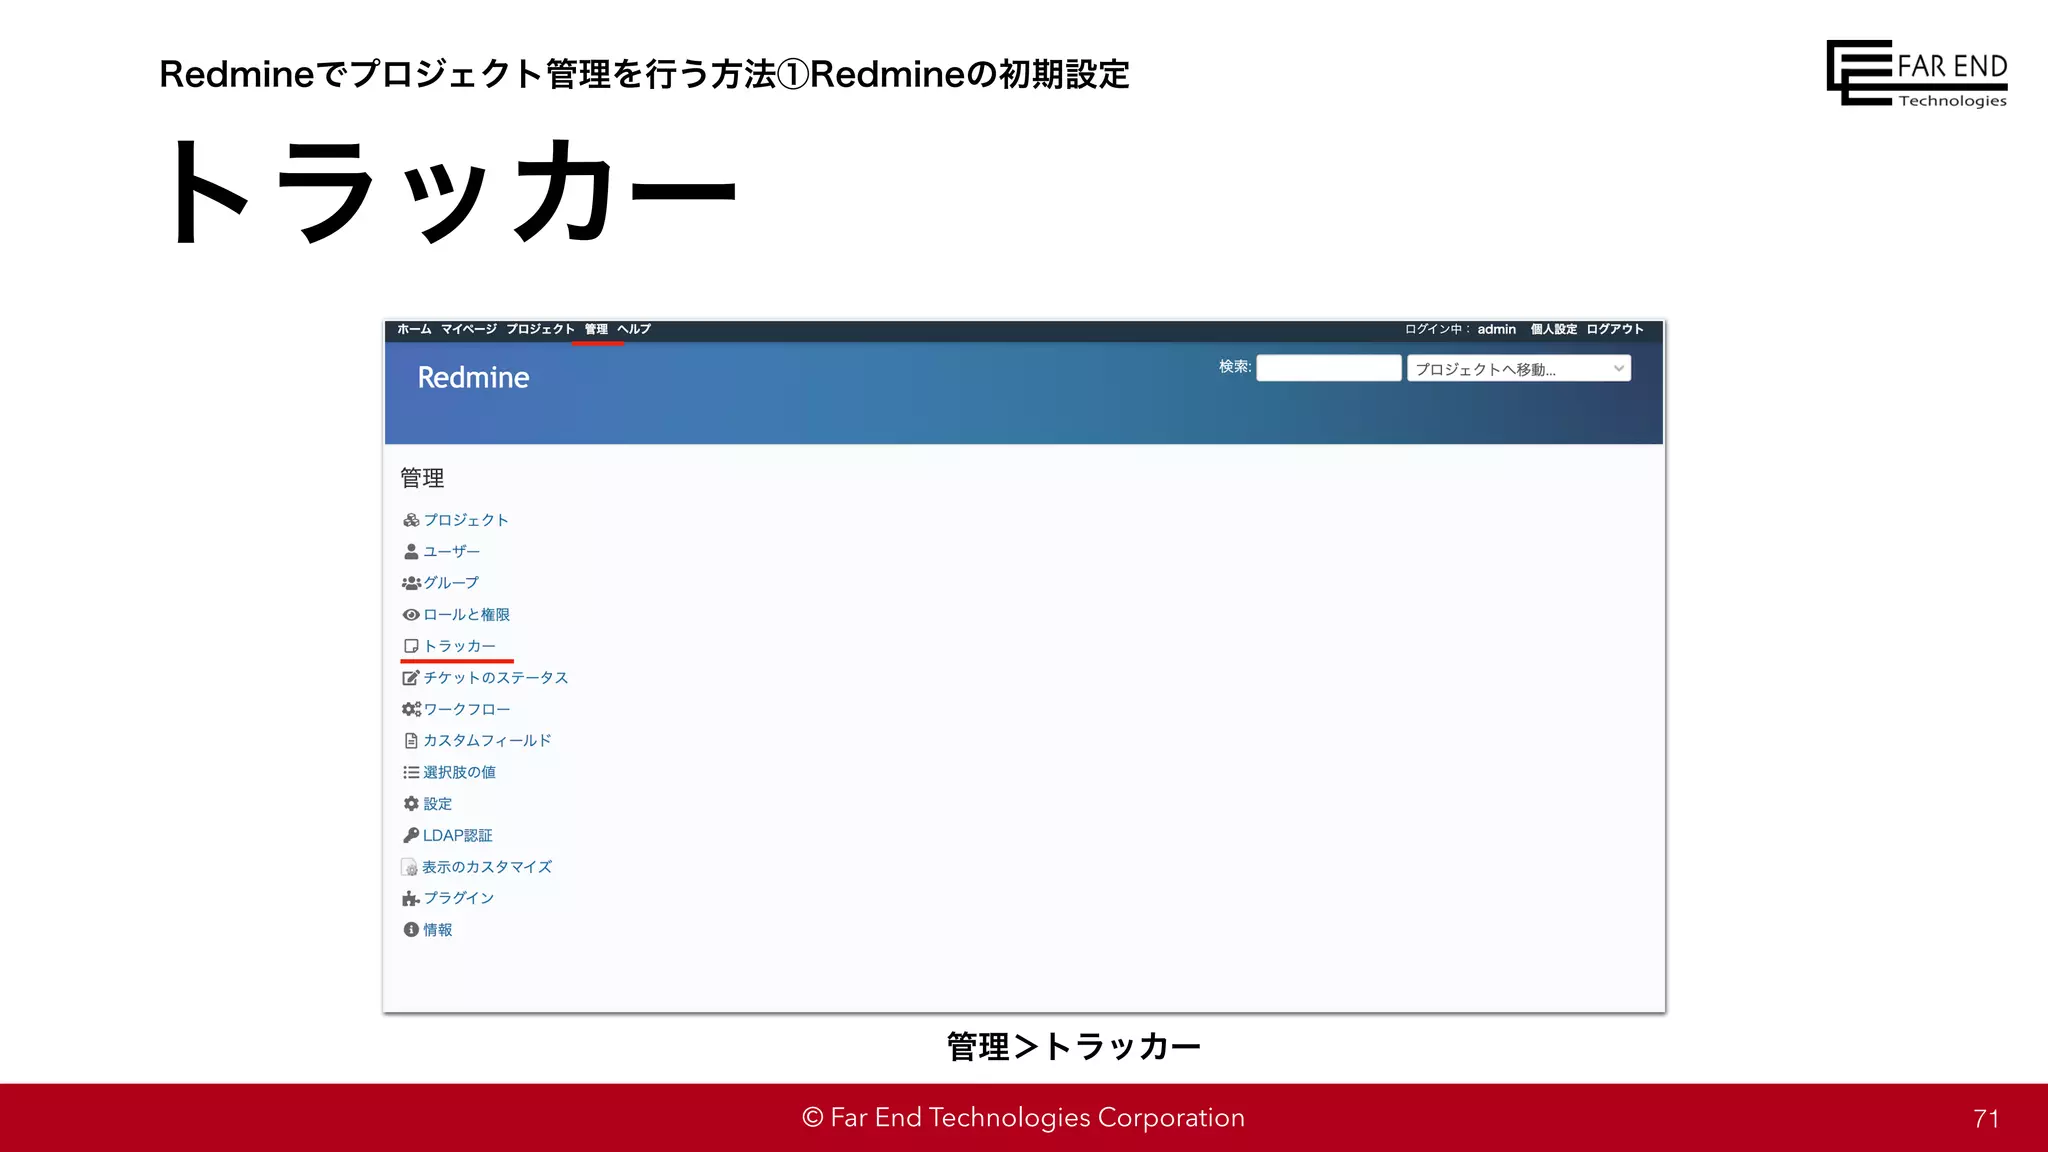The image size is (2048, 1152).
Task: Click the group icon beside グループ
Action: 411,583
